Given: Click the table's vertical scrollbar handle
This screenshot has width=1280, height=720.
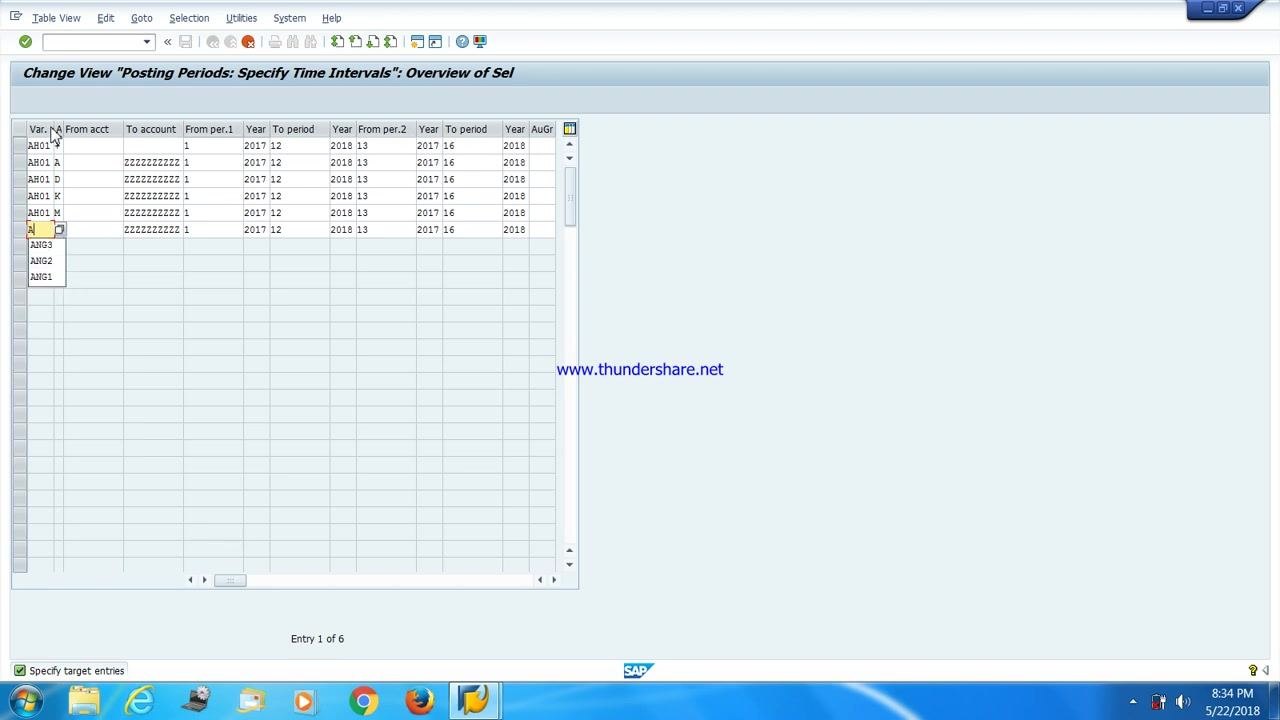Looking at the screenshot, I should 569,196.
